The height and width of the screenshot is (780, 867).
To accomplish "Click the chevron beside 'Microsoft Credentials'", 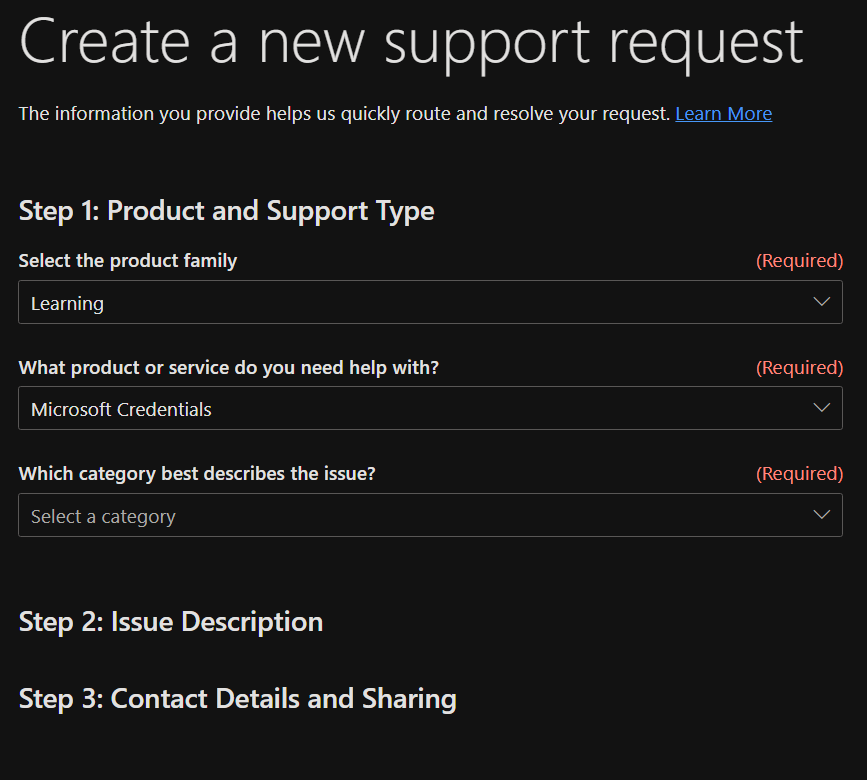I will tap(821, 408).
